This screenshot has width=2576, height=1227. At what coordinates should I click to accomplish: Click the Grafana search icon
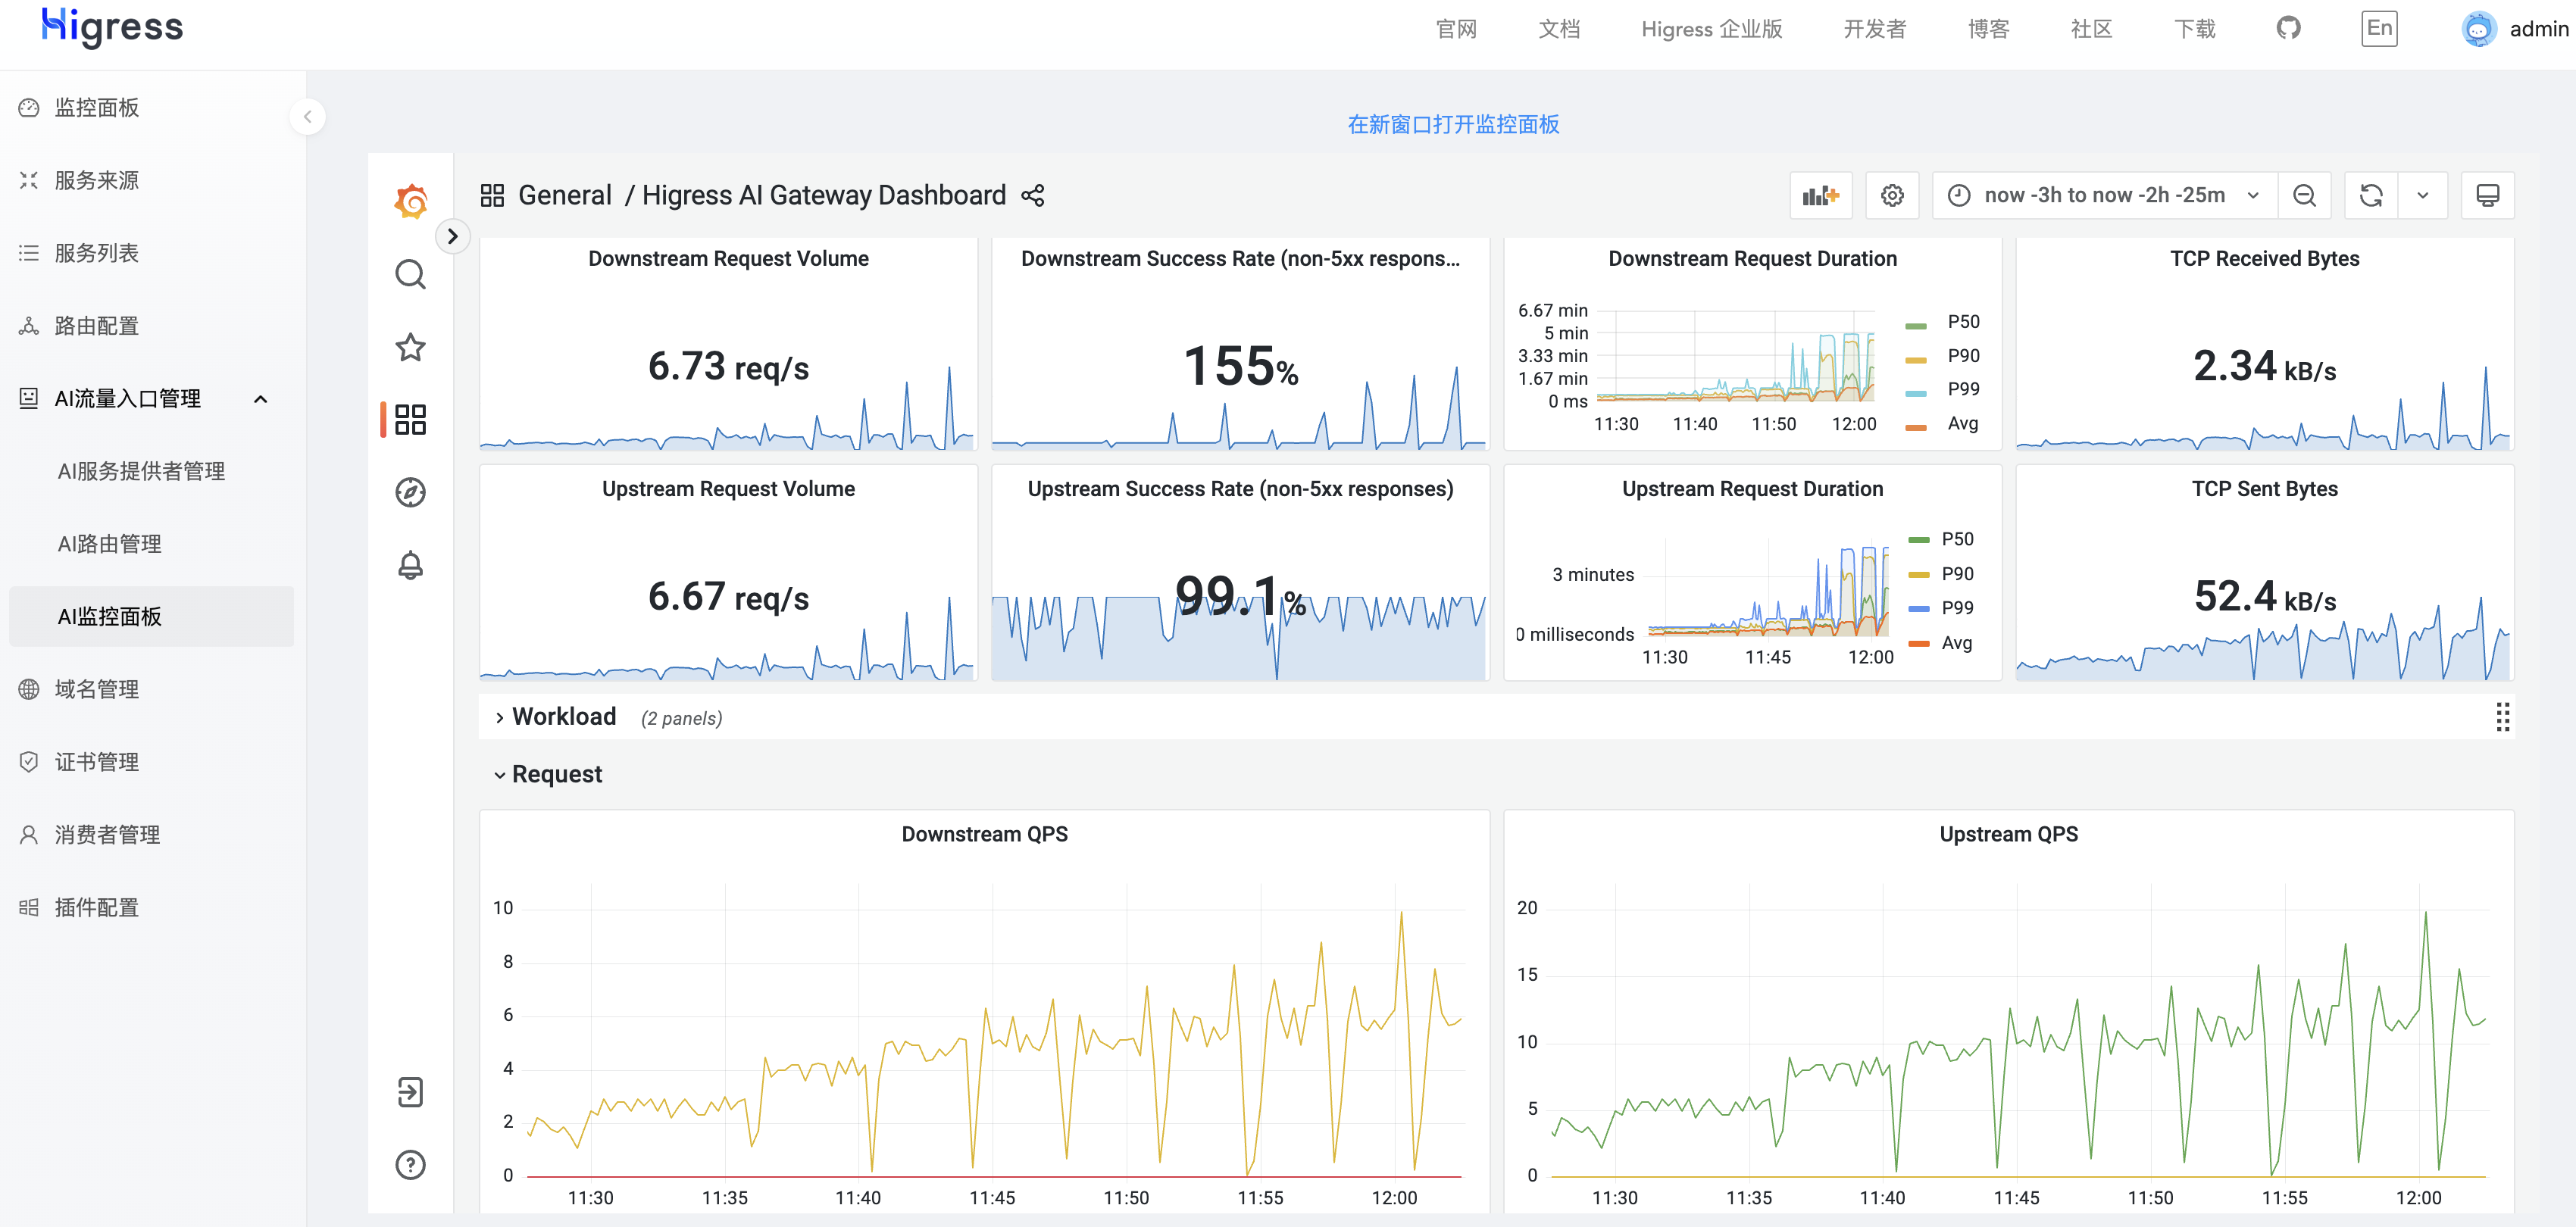point(410,274)
